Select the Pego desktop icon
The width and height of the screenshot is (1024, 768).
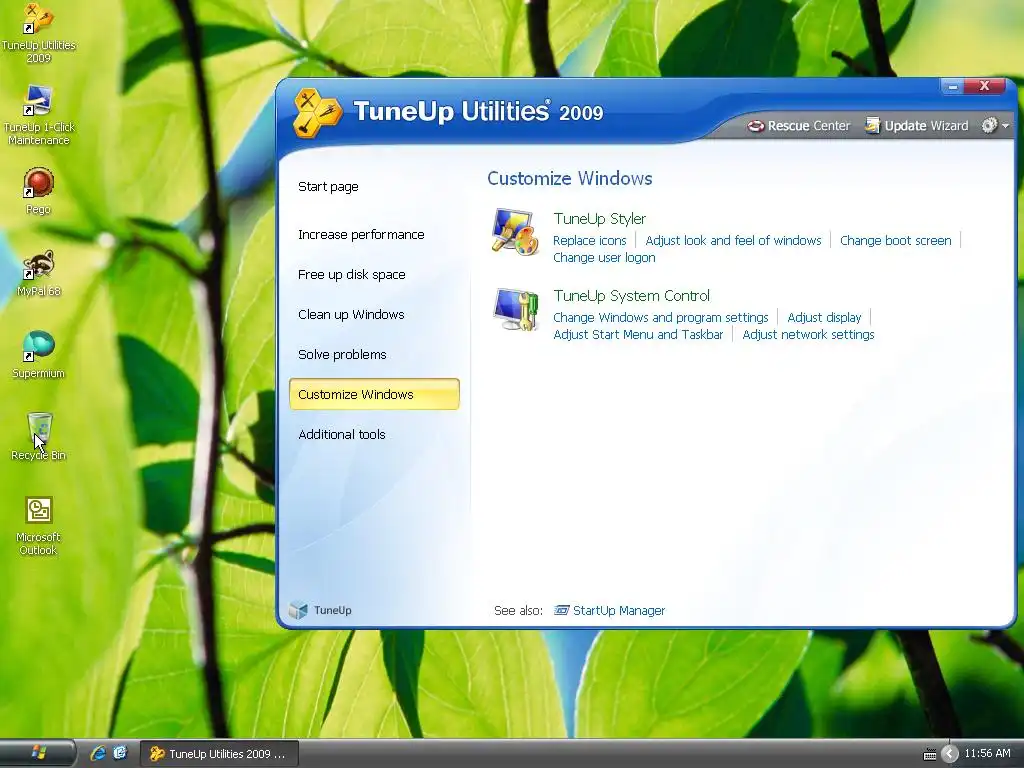coord(39,191)
